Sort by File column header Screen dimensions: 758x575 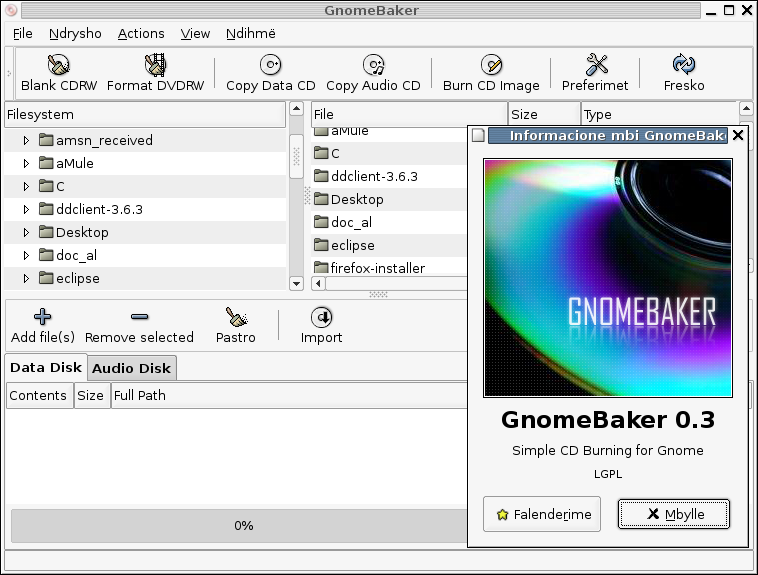tap(409, 115)
